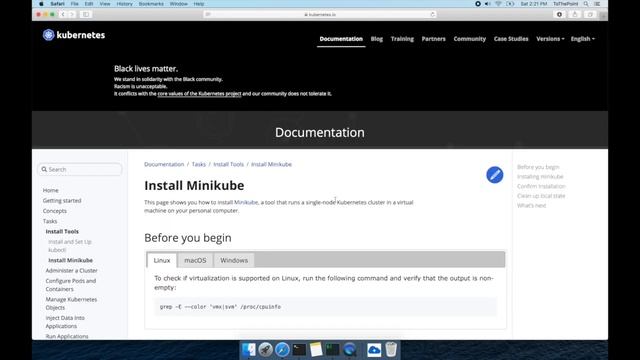Open the Trash in the Dock
Viewport: 640px width, 360px height.
coord(391,350)
